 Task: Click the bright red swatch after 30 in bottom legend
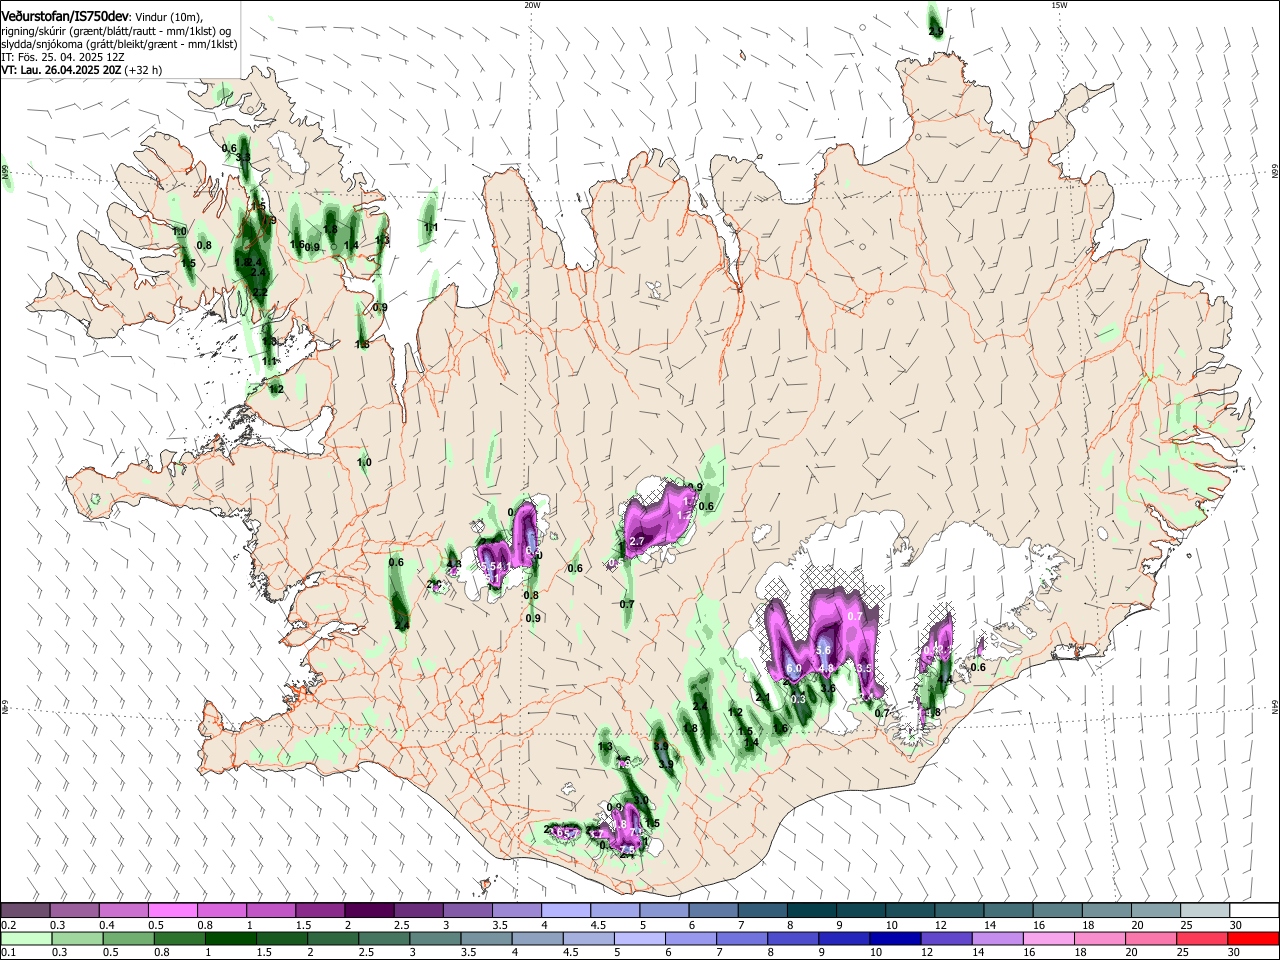click(x=1254, y=939)
